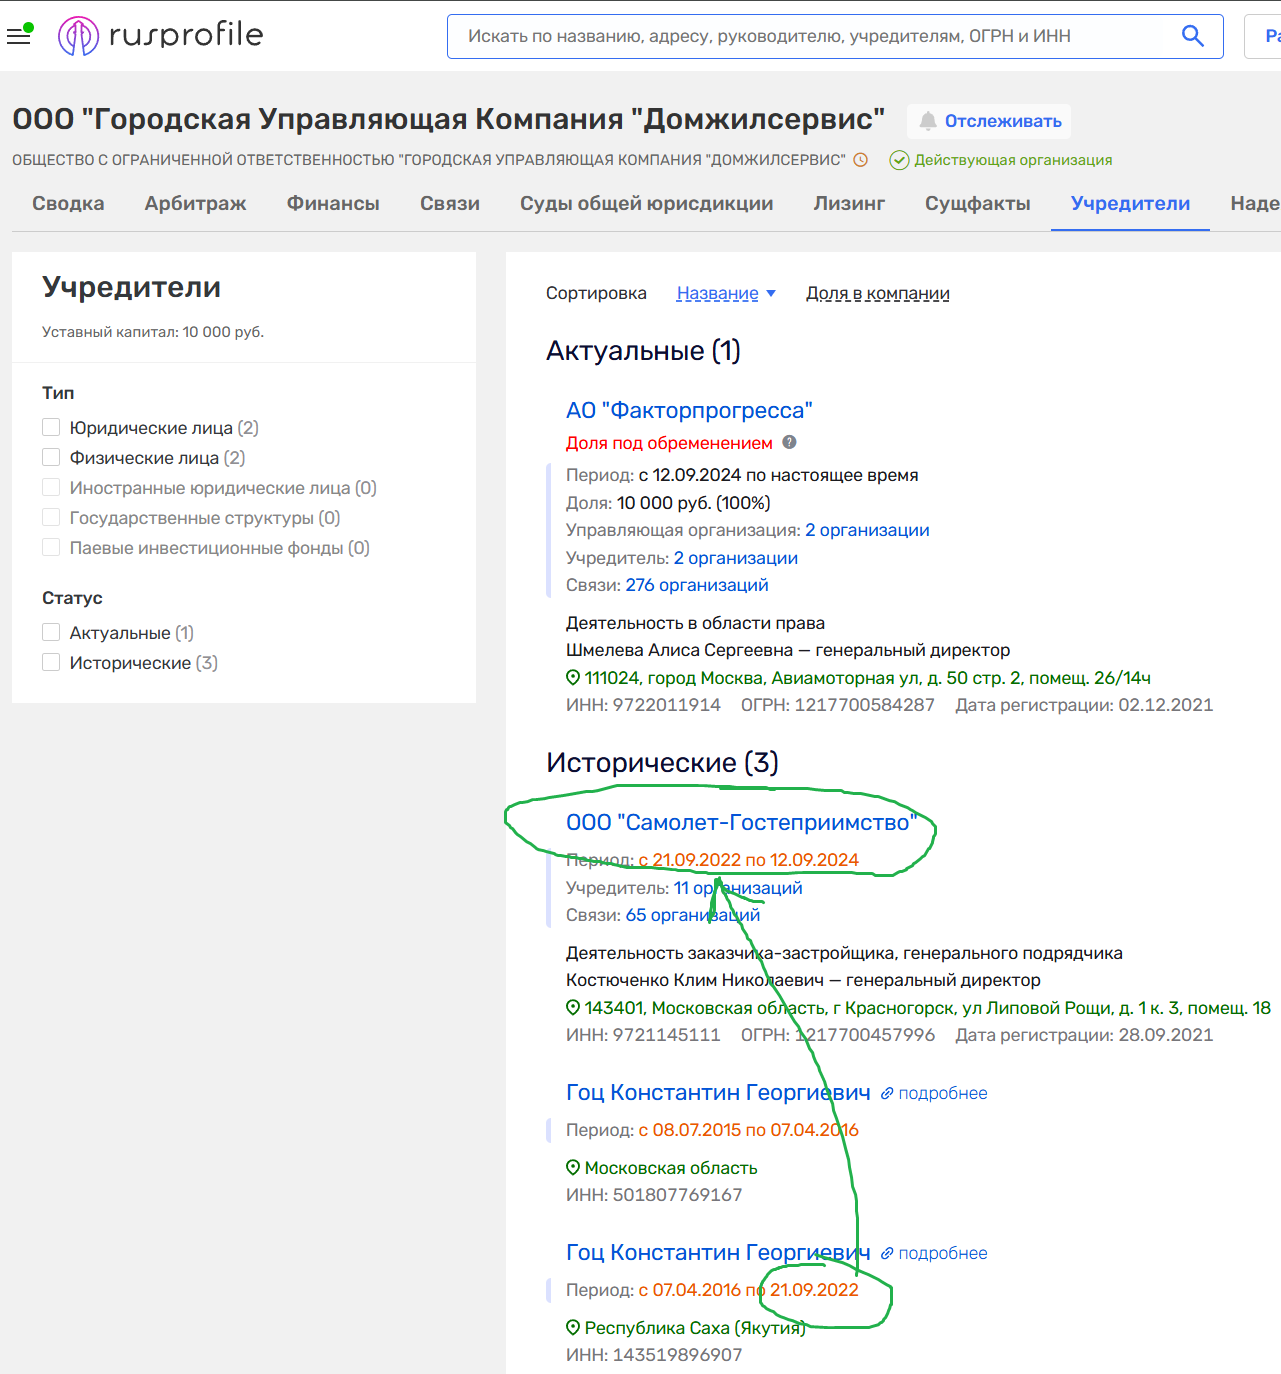This screenshot has width=1281, height=1374.
Task: Check the Исторические status filter
Action: point(51,662)
